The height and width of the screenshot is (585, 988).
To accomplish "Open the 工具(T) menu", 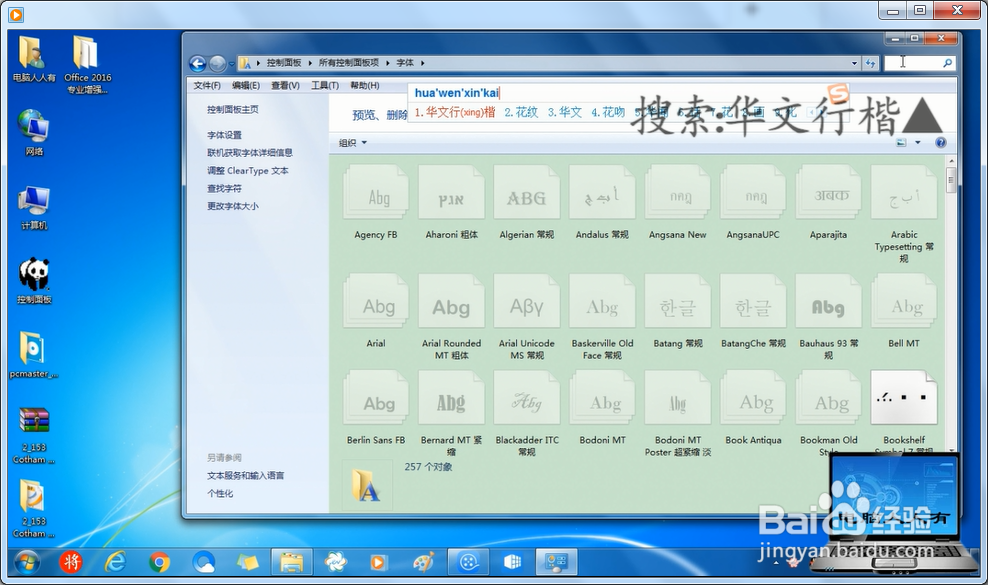I will [x=325, y=85].
